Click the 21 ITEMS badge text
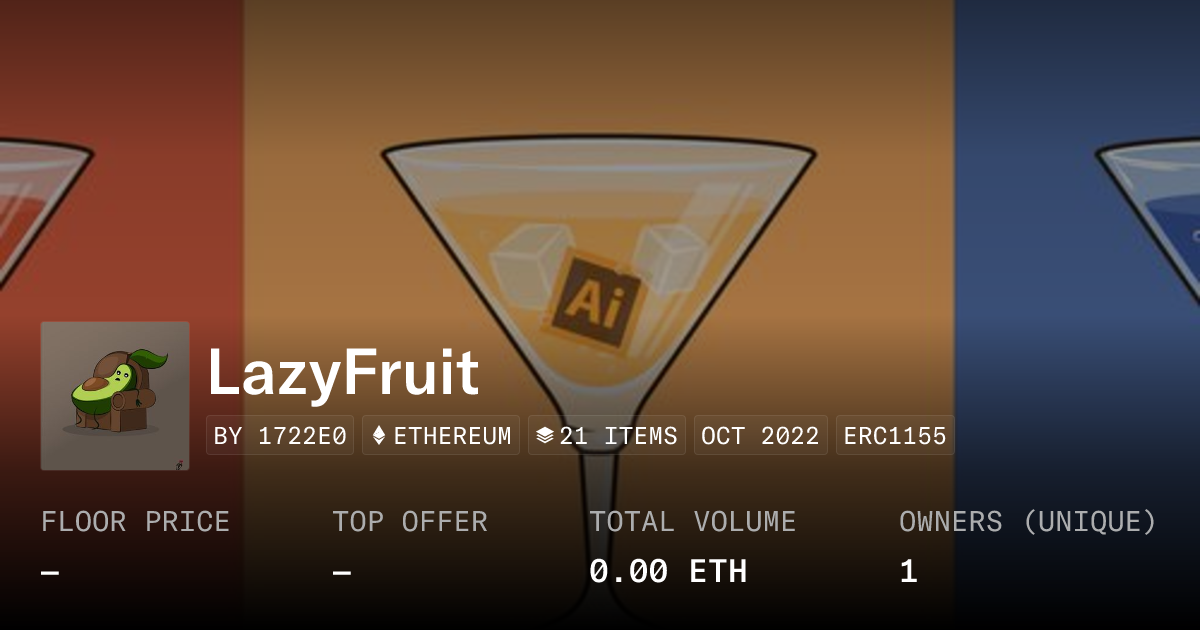Image resolution: width=1200 pixels, height=630 pixels. tap(618, 436)
